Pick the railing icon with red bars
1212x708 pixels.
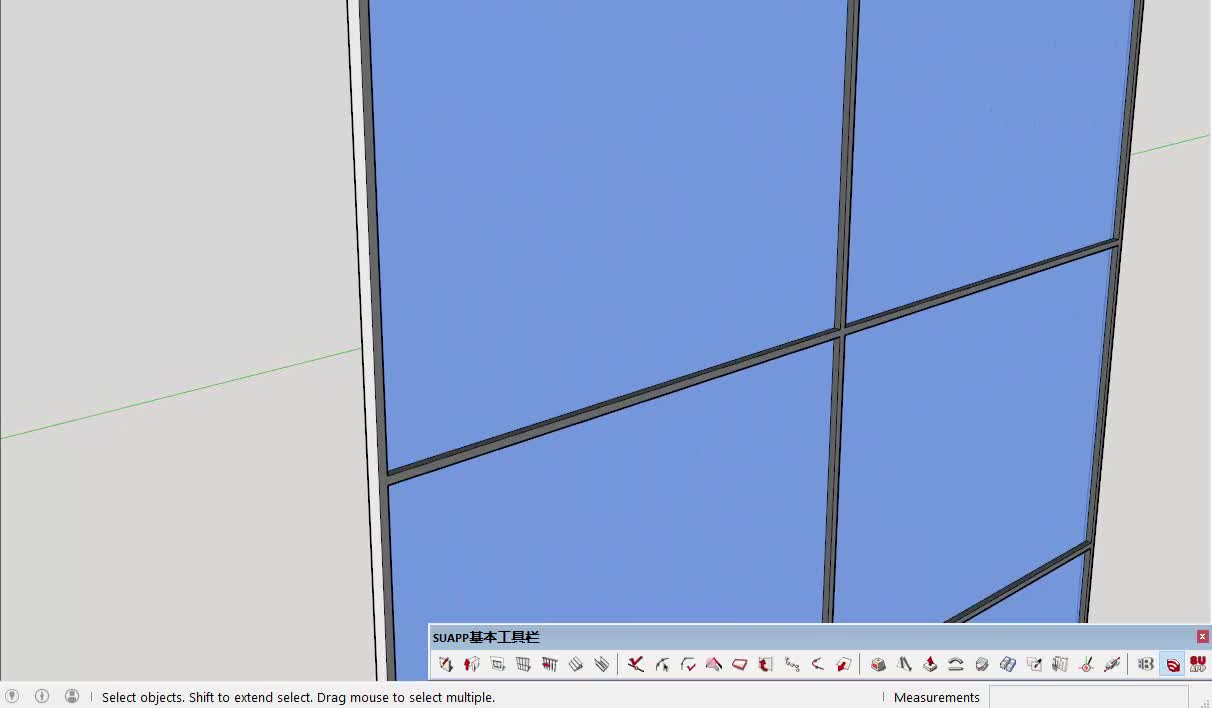[550, 664]
